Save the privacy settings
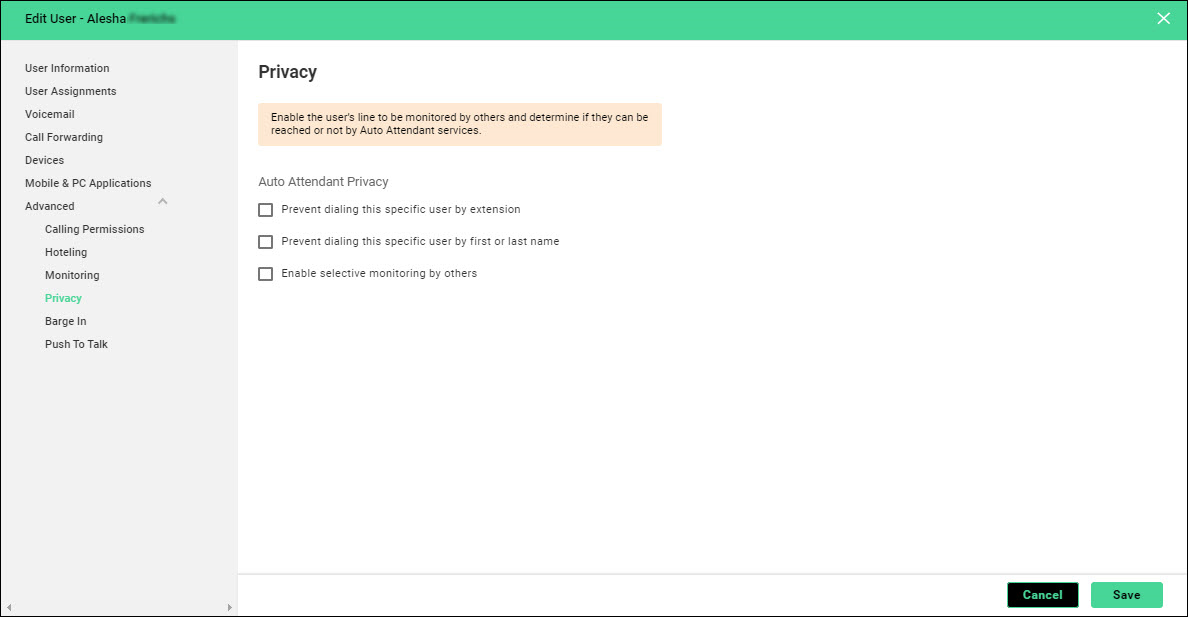The image size is (1188, 617). point(1126,595)
